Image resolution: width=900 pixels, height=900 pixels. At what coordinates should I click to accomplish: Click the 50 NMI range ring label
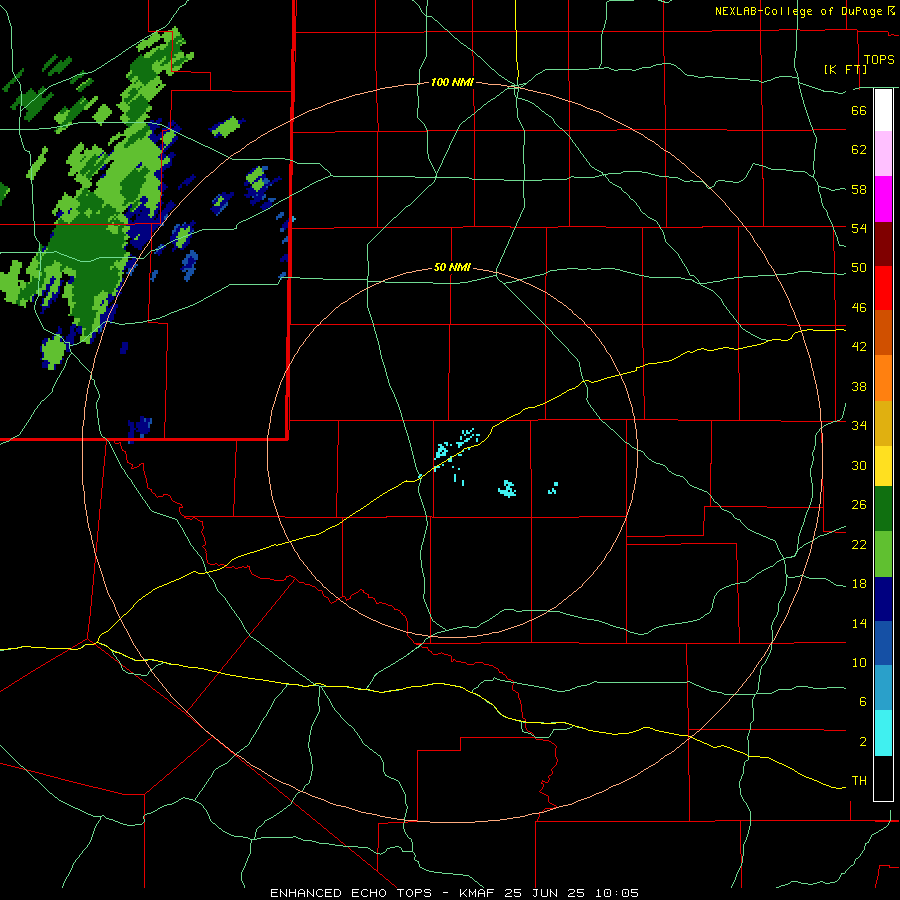pyautogui.click(x=452, y=267)
